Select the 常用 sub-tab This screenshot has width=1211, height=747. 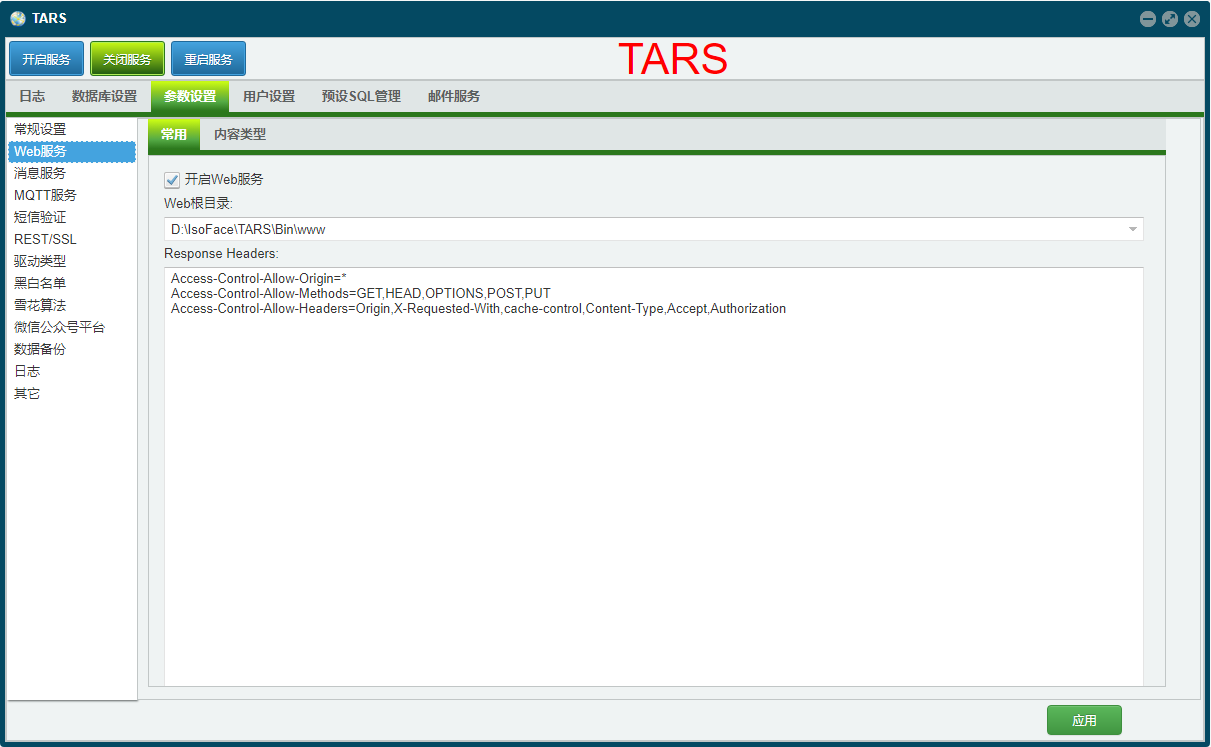point(174,135)
